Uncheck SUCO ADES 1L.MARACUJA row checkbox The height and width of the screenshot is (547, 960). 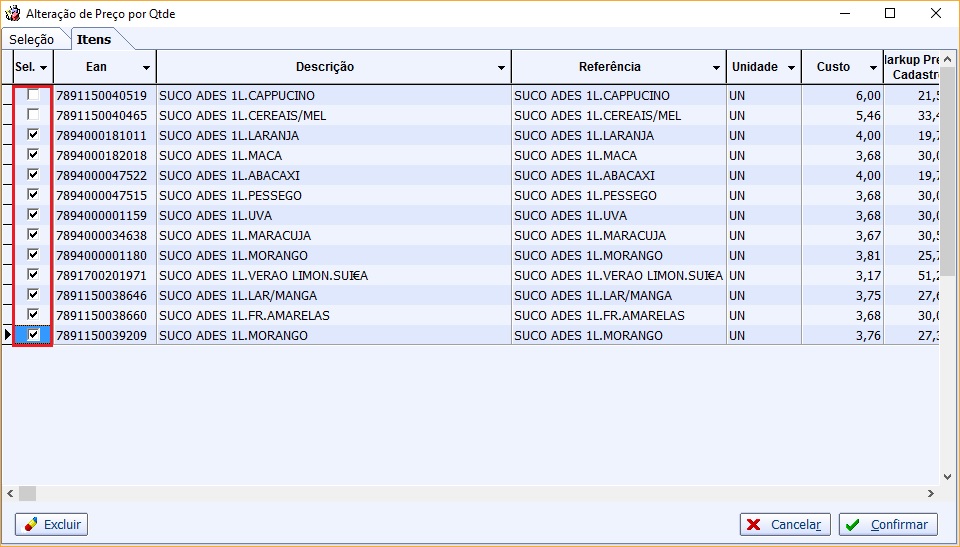pos(34,235)
